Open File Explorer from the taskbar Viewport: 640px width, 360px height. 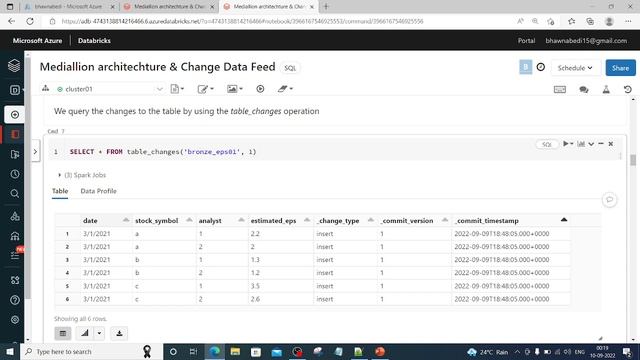pyautogui.click(x=235, y=351)
